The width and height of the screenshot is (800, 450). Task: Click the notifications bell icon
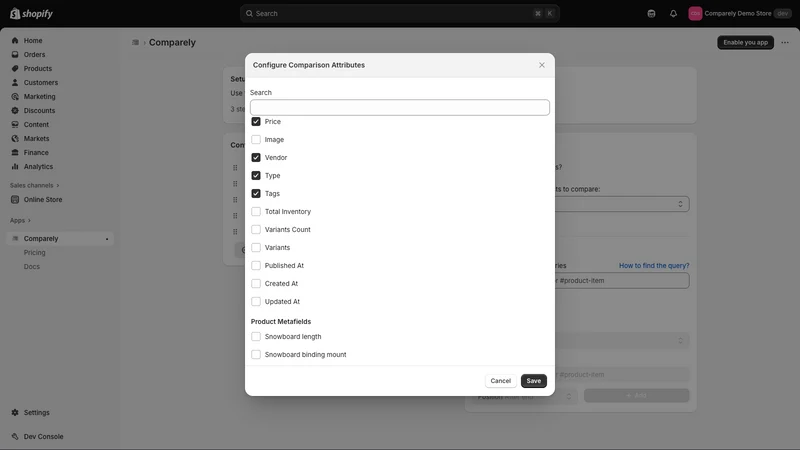(673, 14)
